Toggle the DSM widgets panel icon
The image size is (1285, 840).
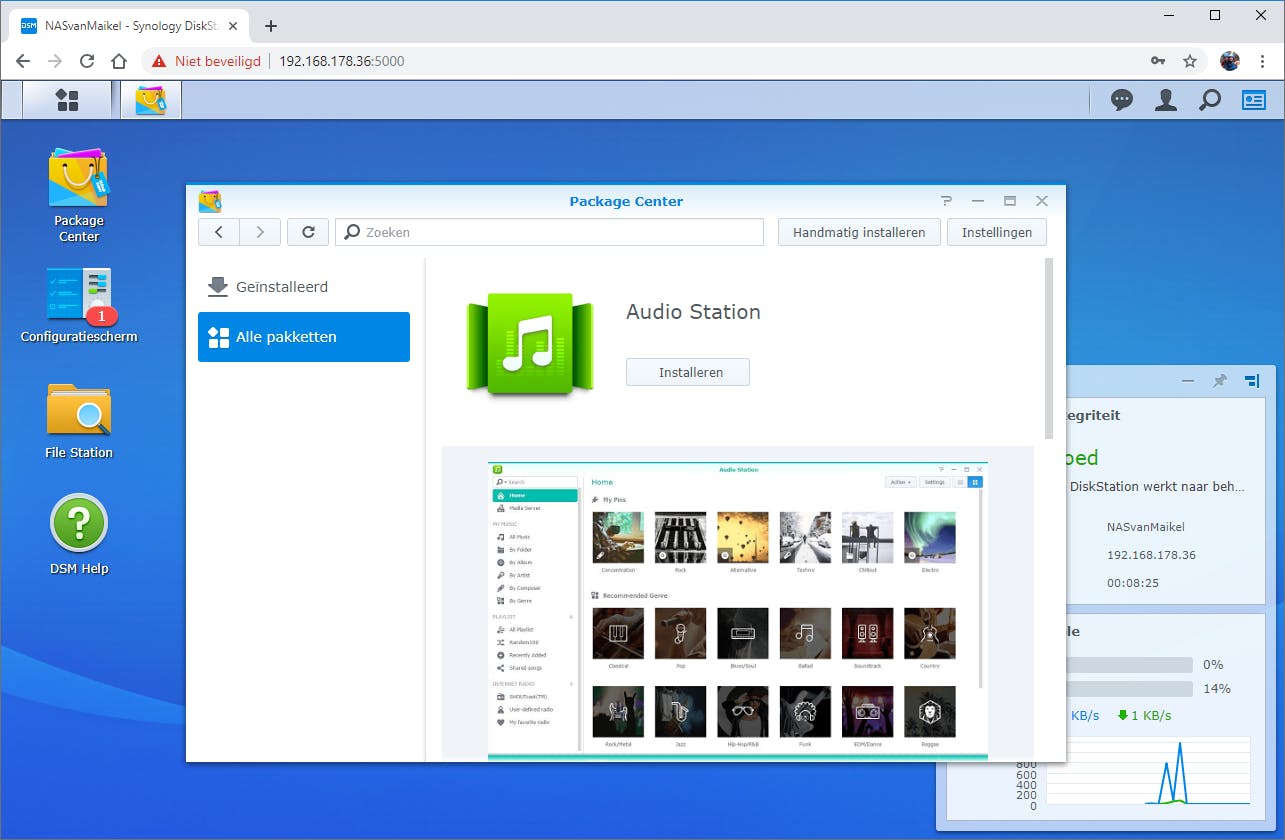click(1253, 100)
